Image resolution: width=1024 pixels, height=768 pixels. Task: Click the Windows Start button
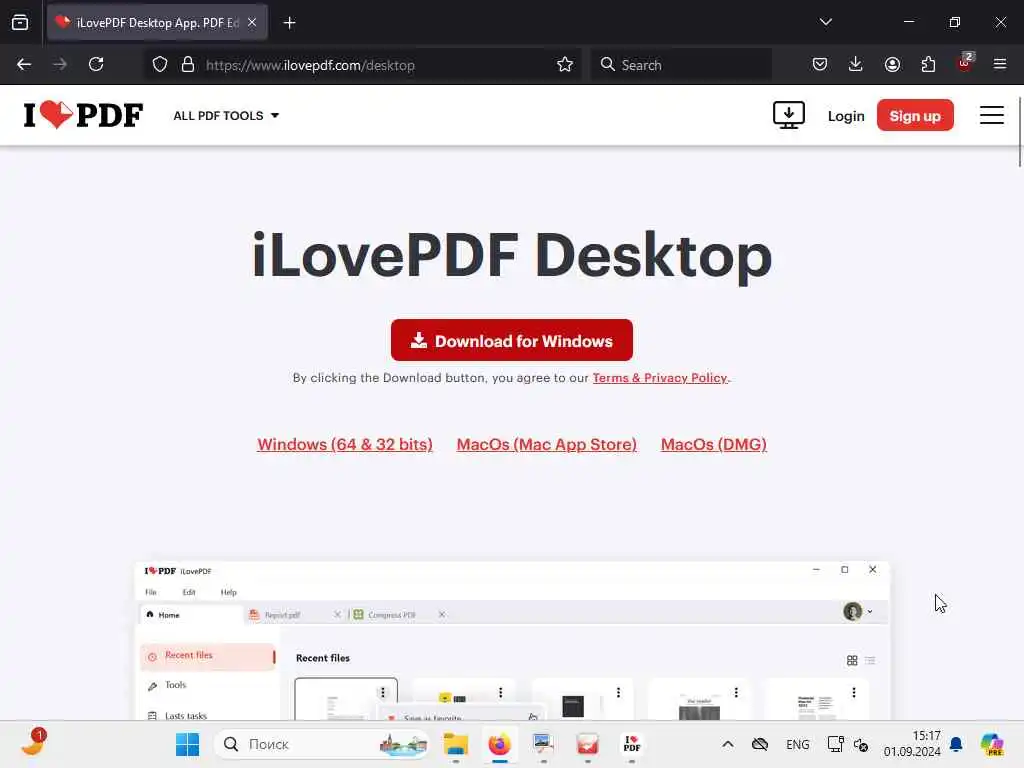coord(187,744)
